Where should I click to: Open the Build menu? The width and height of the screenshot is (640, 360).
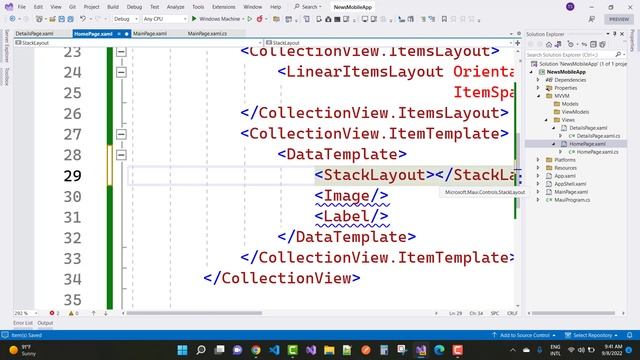tap(113, 7)
